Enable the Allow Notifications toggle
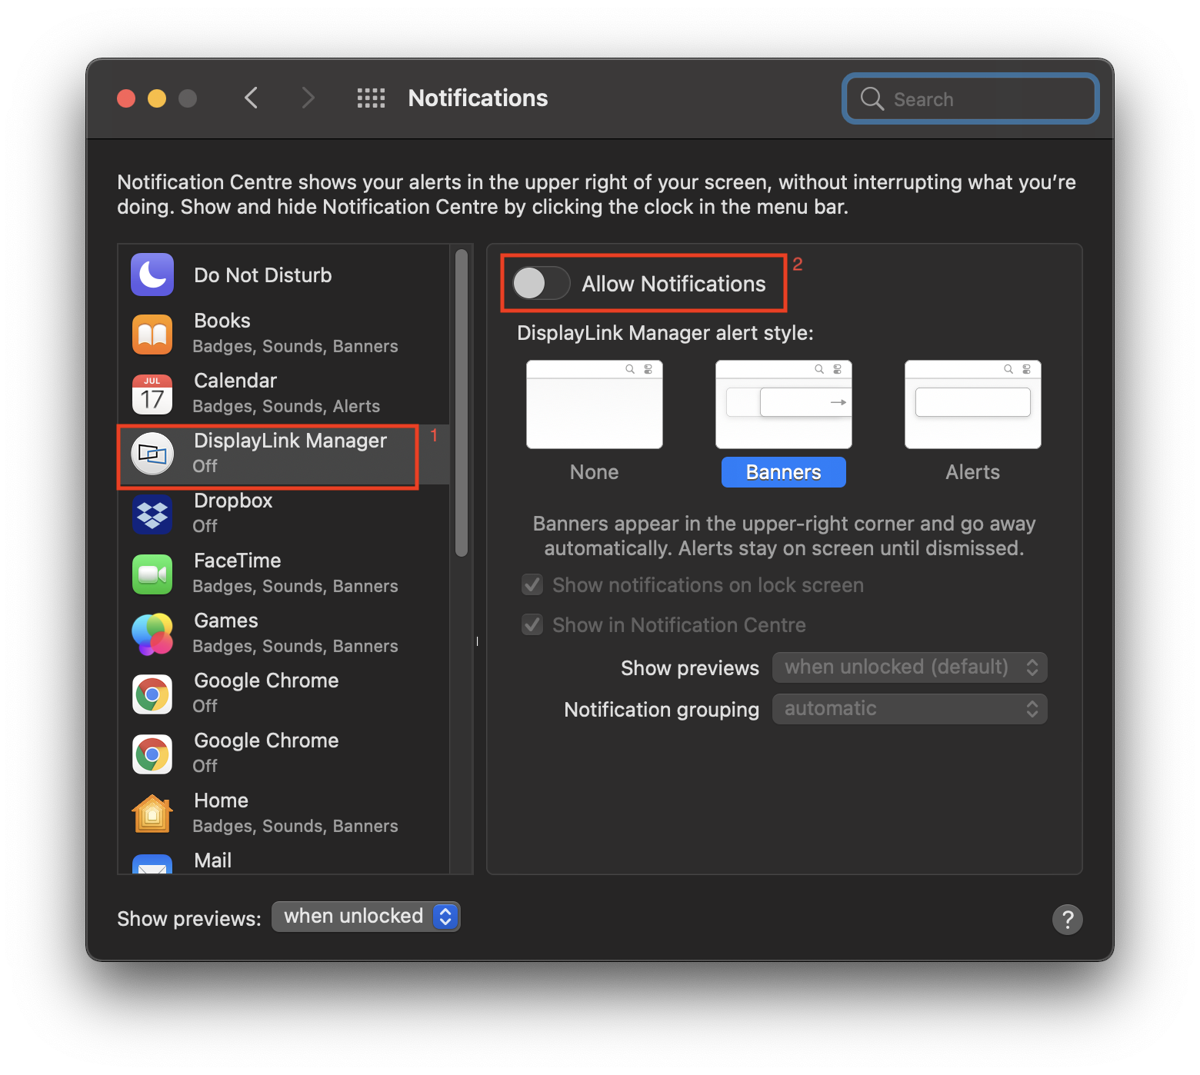 point(540,284)
